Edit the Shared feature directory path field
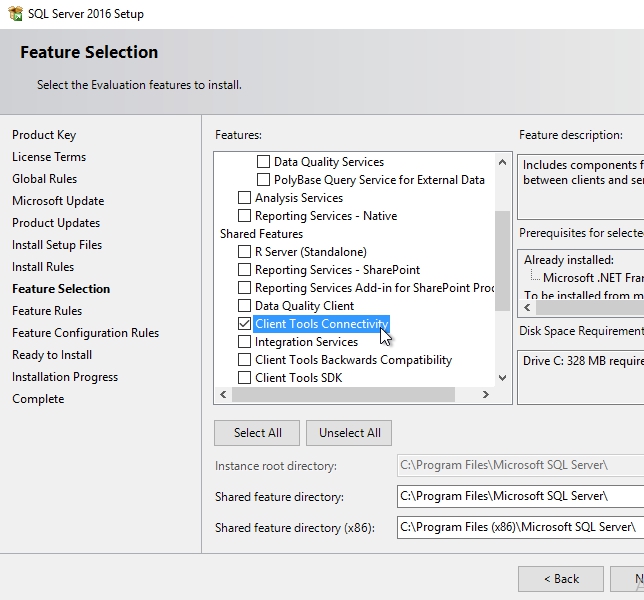The height and width of the screenshot is (600, 644). (520, 497)
